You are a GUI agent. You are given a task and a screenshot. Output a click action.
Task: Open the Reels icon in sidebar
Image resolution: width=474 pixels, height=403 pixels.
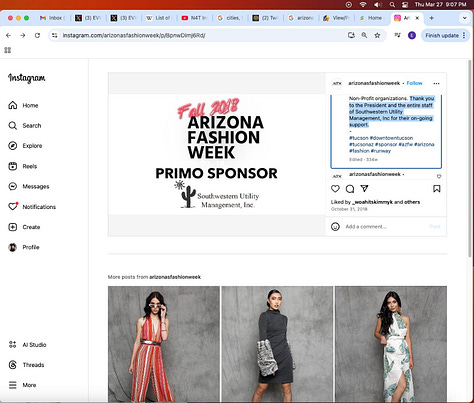[13, 166]
